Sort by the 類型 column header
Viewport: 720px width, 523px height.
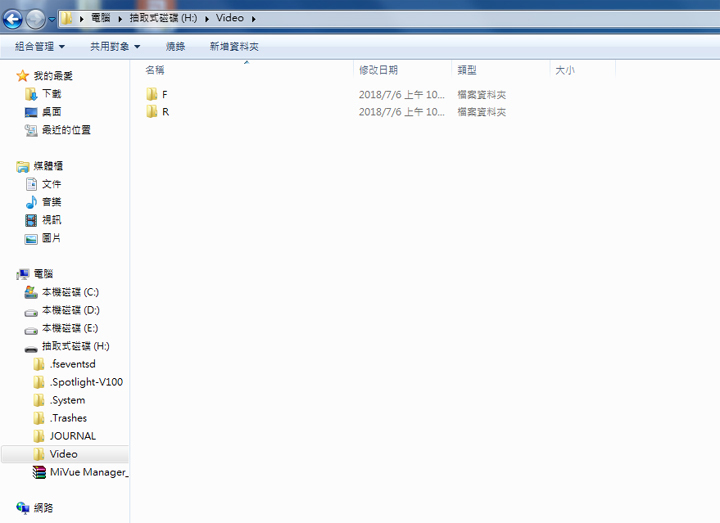tap(467, 70)
